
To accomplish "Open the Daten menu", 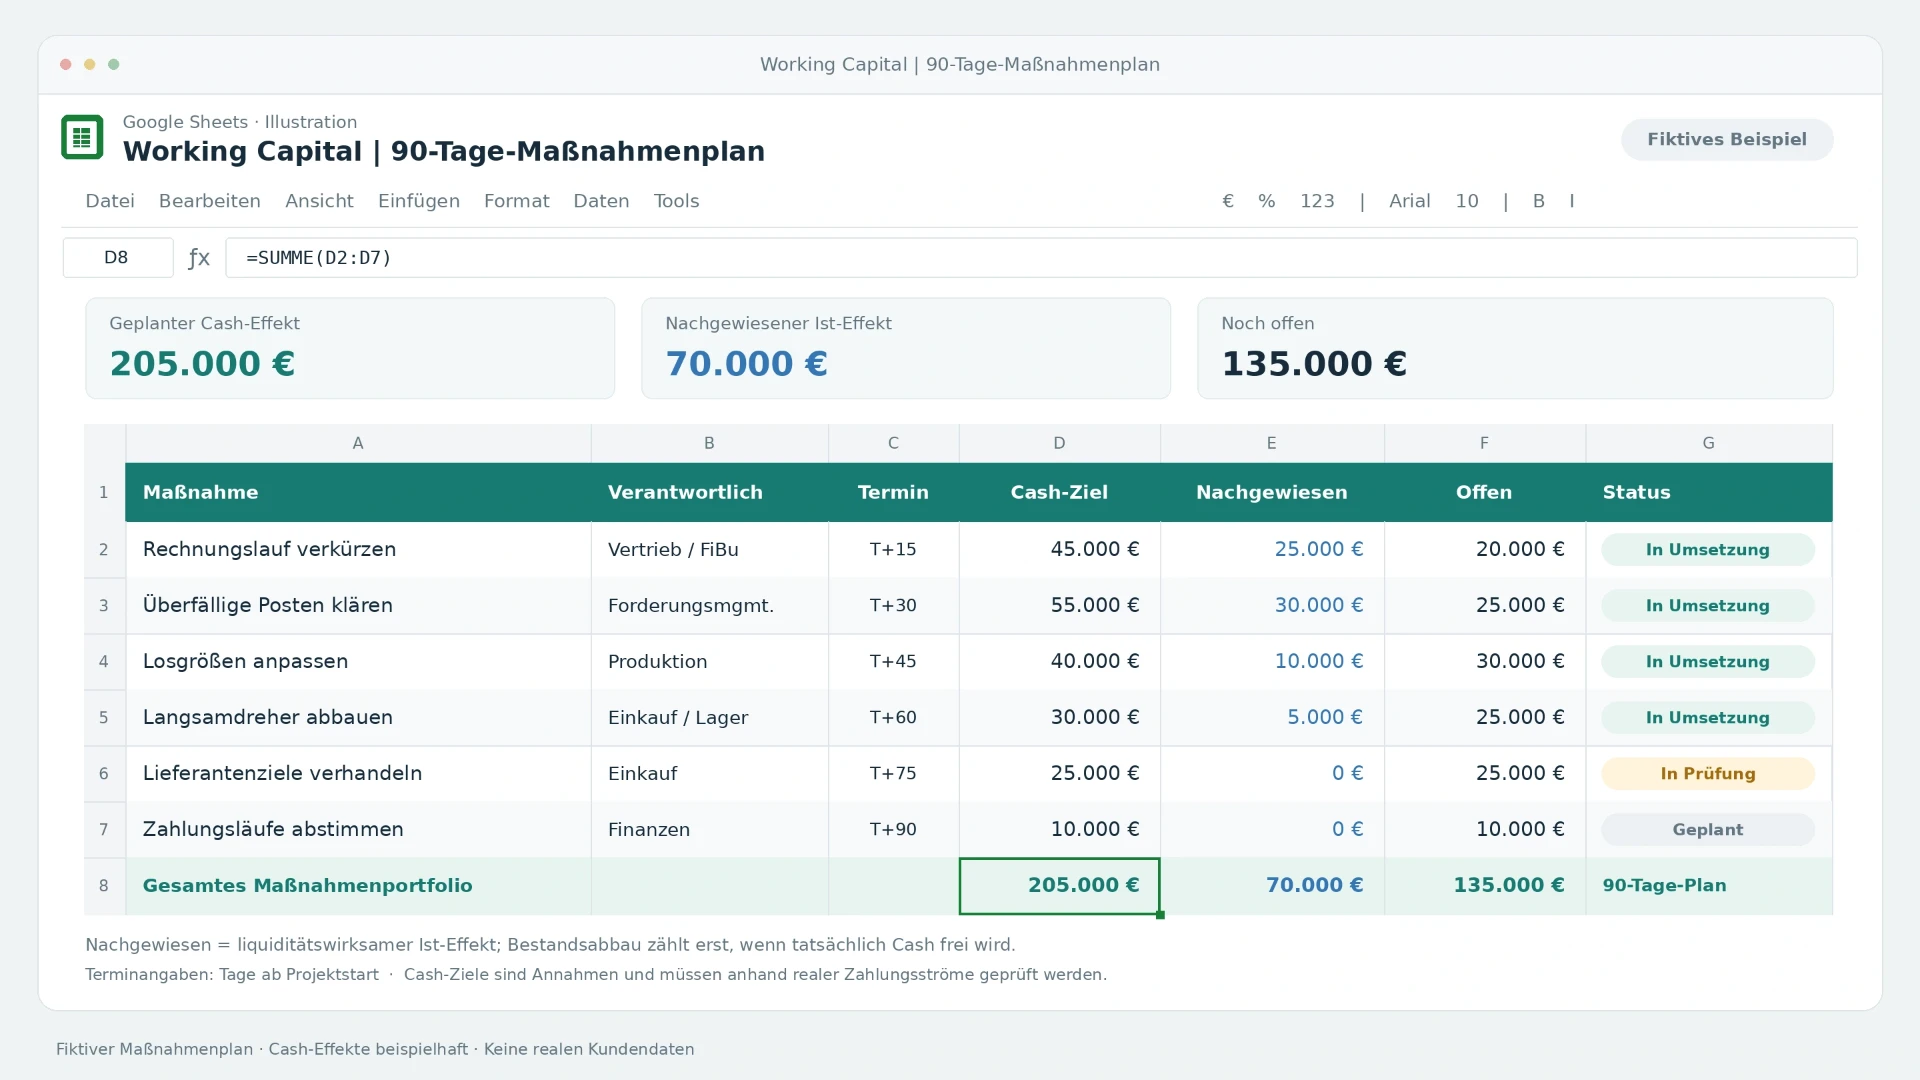I will [601, 201].
